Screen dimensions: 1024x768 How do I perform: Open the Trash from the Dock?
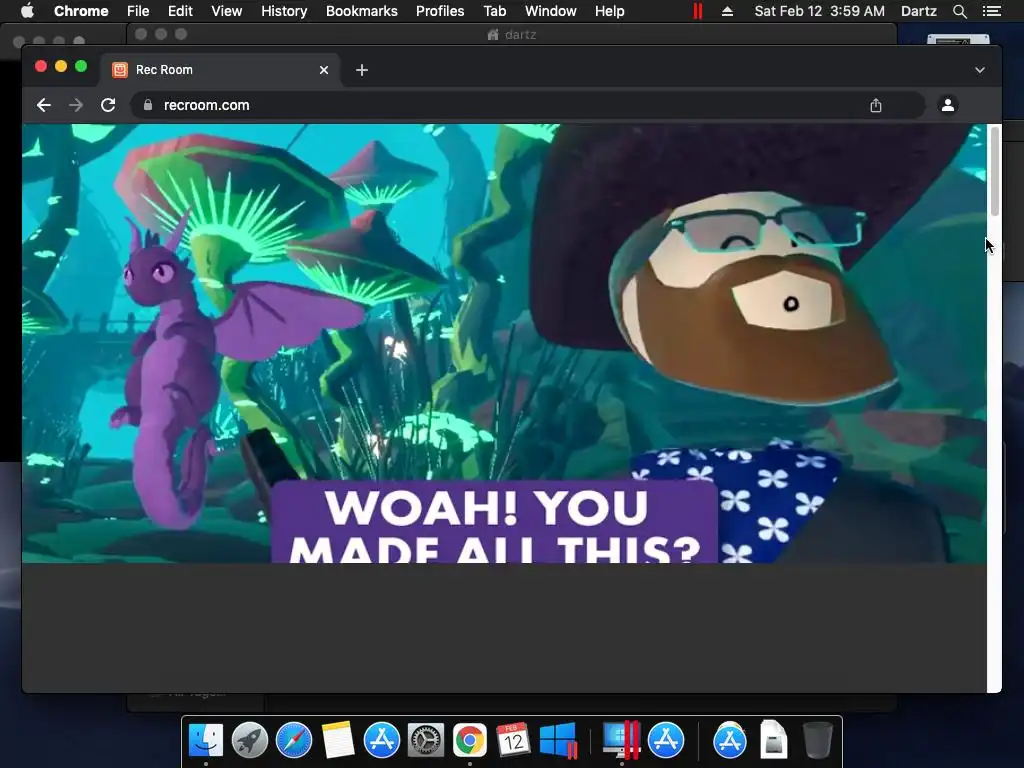[818, 740]
